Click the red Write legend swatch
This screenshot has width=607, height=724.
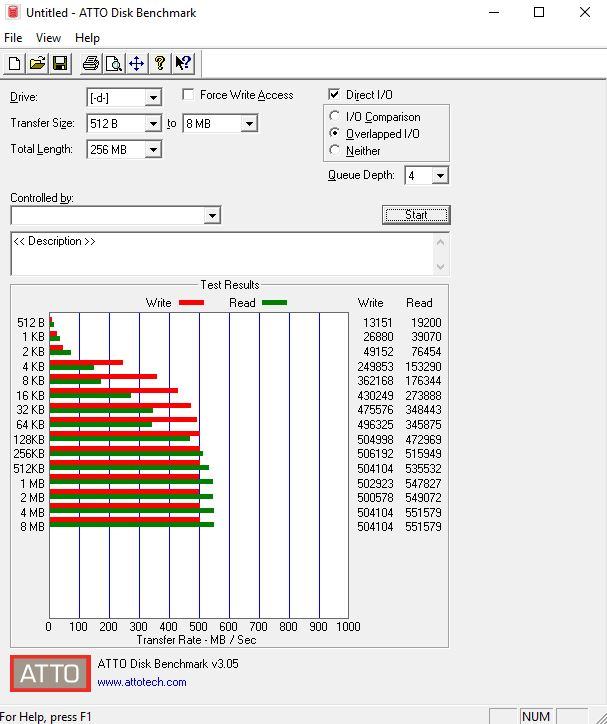pos(191,303)
